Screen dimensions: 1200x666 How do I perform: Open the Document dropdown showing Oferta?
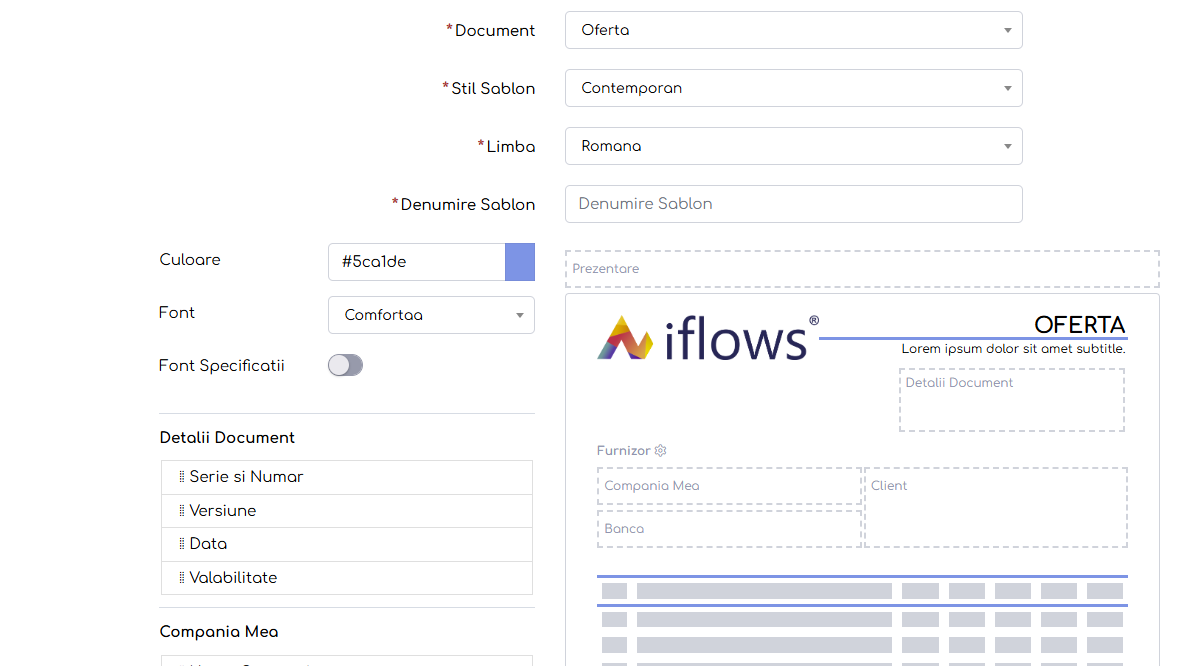point(793,30)
